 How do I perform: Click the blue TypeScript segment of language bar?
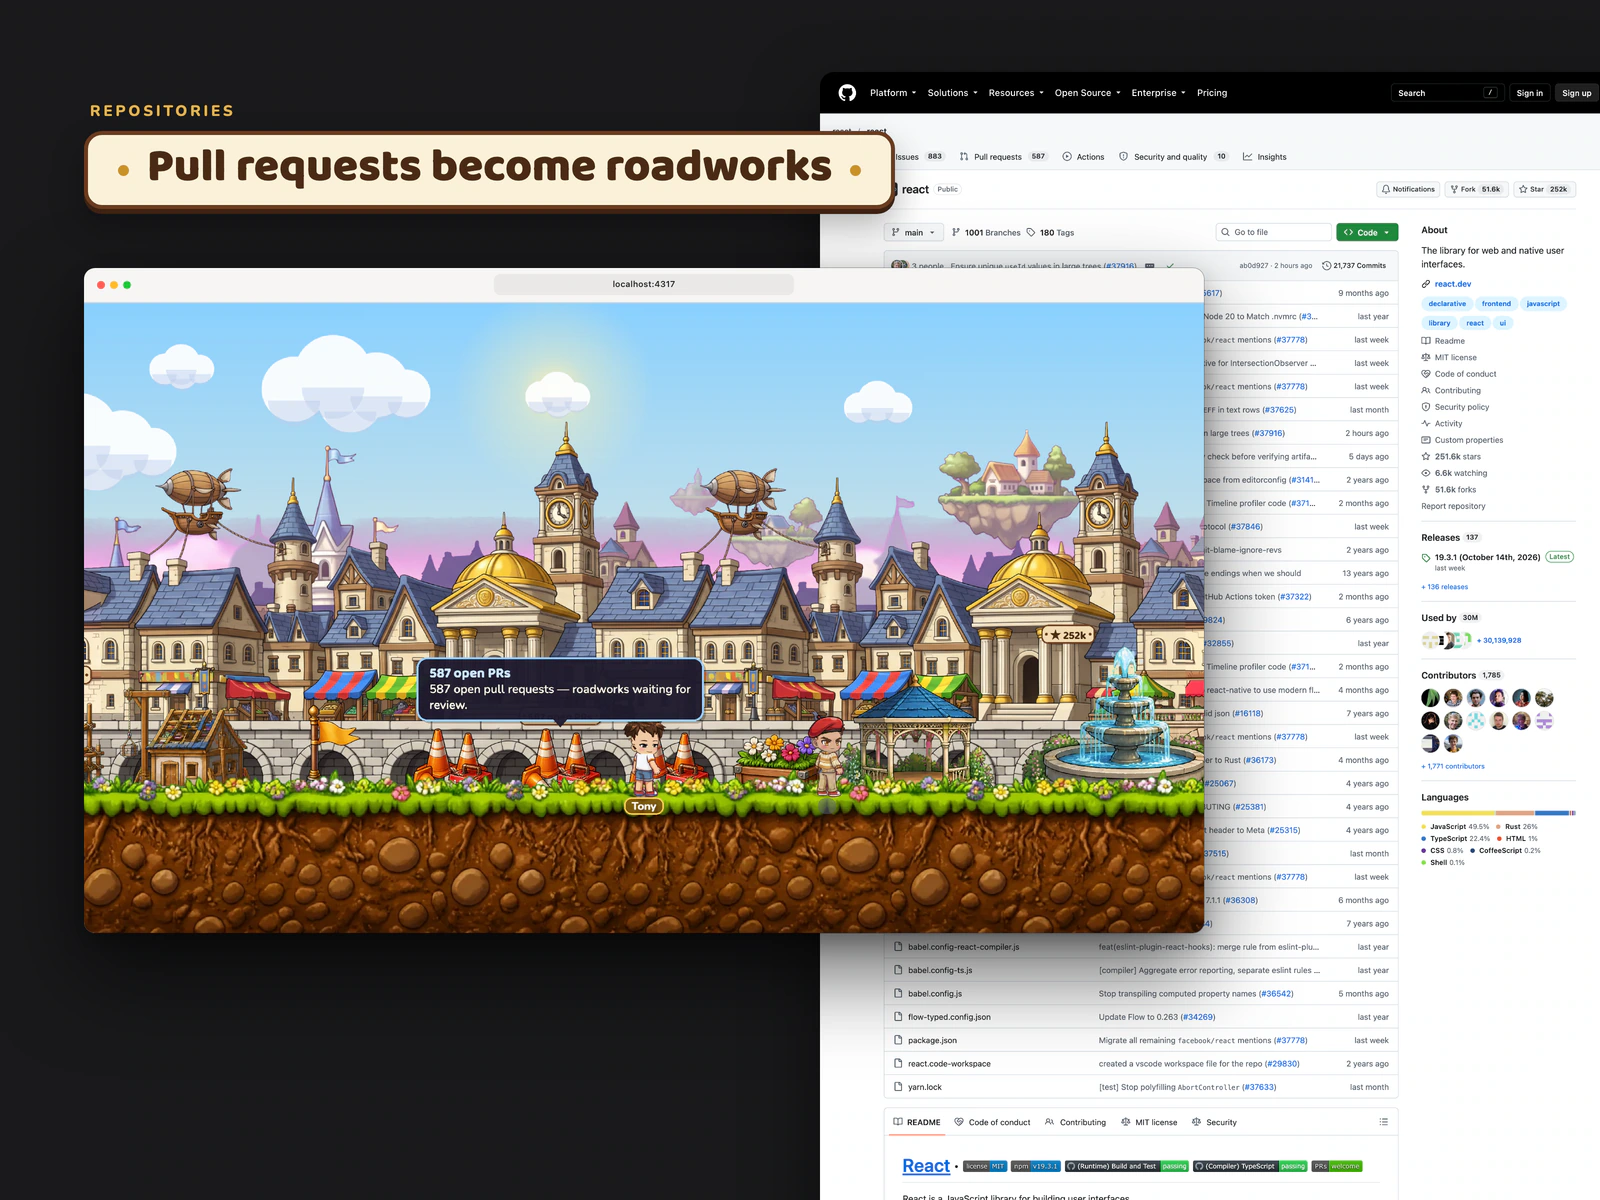tap(1552, 813)
